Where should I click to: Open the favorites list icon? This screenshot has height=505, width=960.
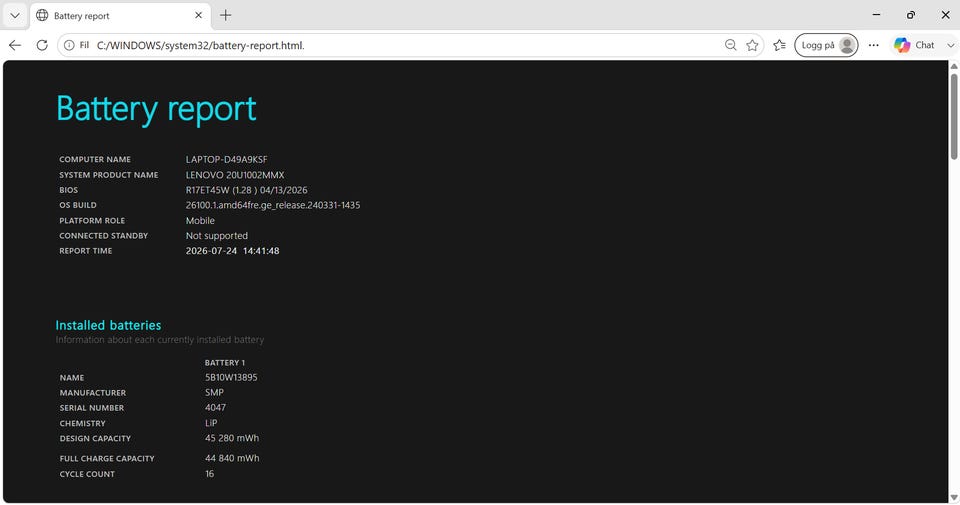click(x=779, y=45)
